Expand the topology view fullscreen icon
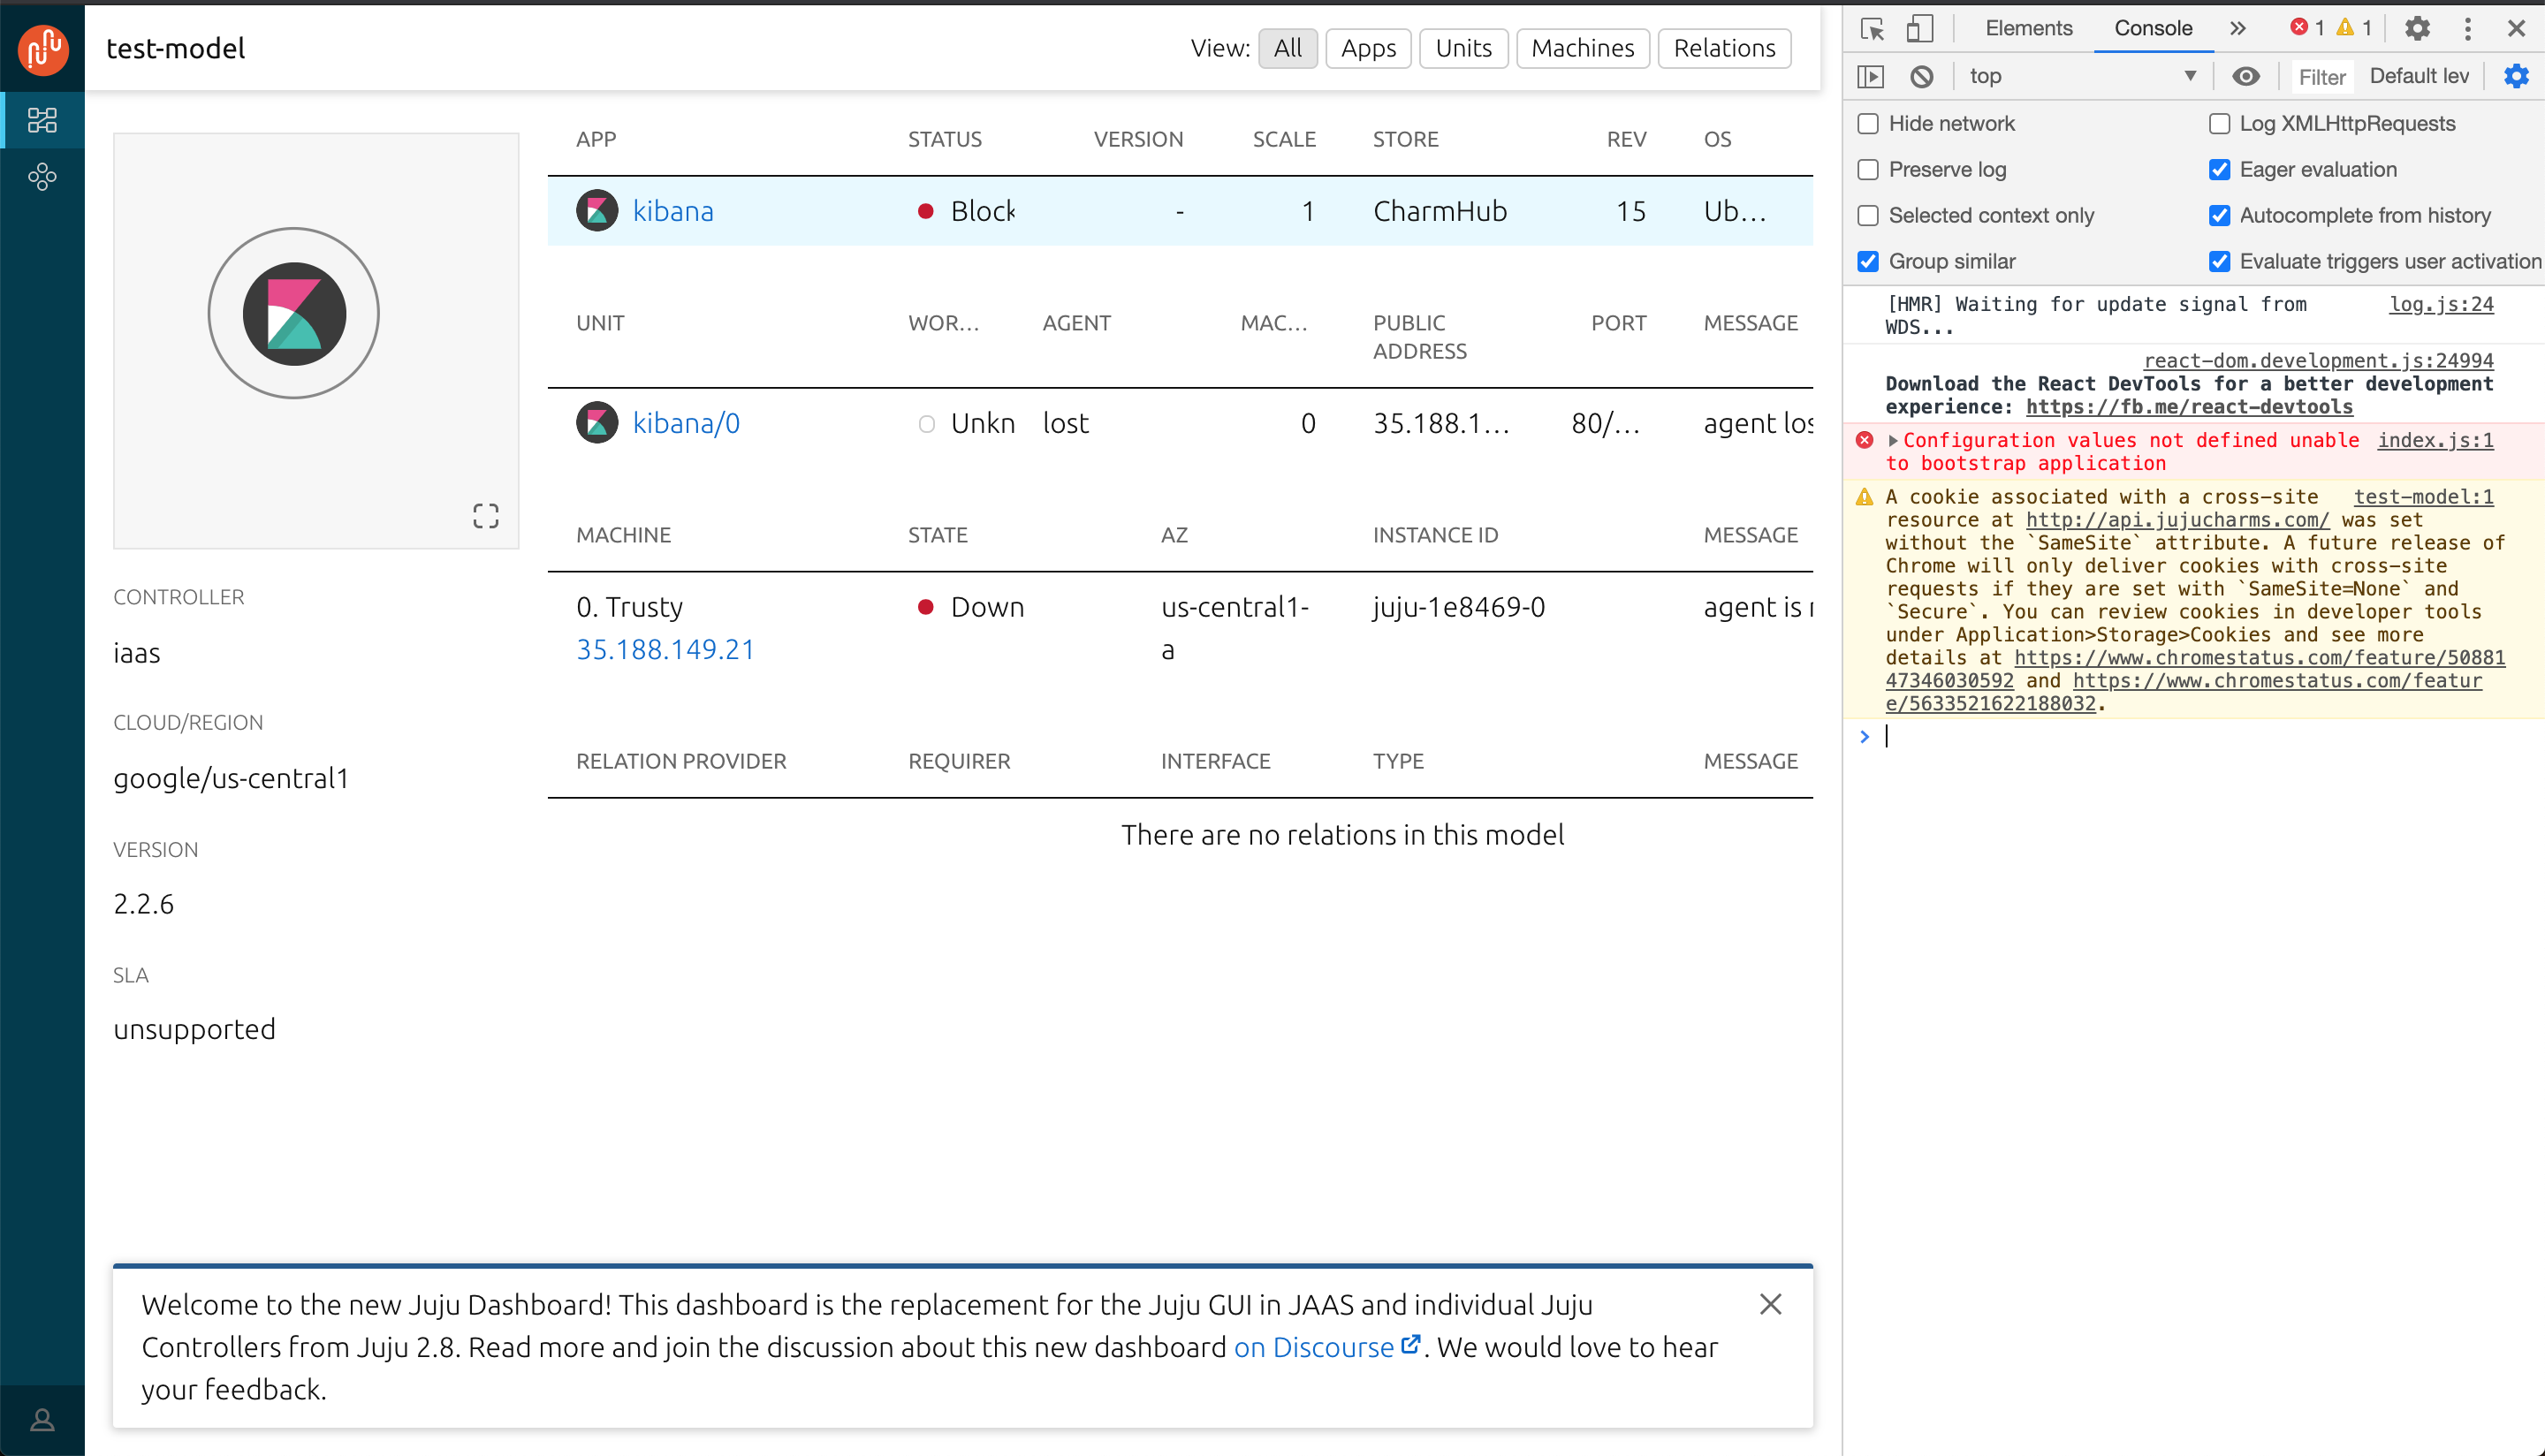This screenshot has height=1456, width=2545. (486, 516)
